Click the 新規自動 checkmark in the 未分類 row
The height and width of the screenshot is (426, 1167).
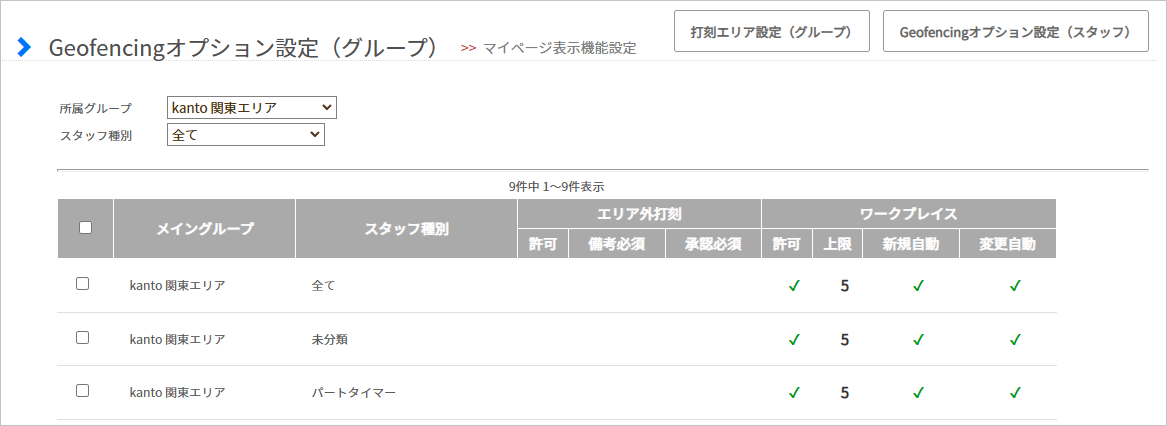pos(918,340)
